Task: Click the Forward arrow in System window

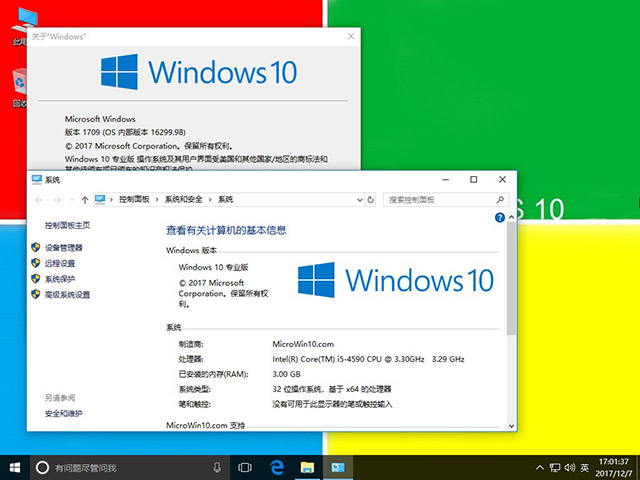Action: 57,200
